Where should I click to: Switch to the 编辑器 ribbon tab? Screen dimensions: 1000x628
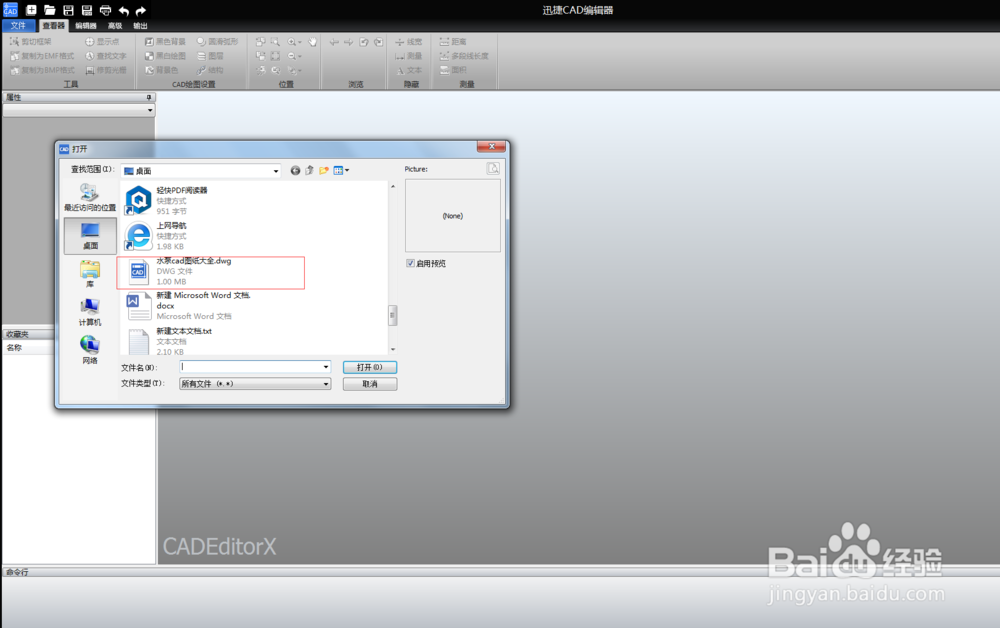pyautogui.click(x=85, y=26)
